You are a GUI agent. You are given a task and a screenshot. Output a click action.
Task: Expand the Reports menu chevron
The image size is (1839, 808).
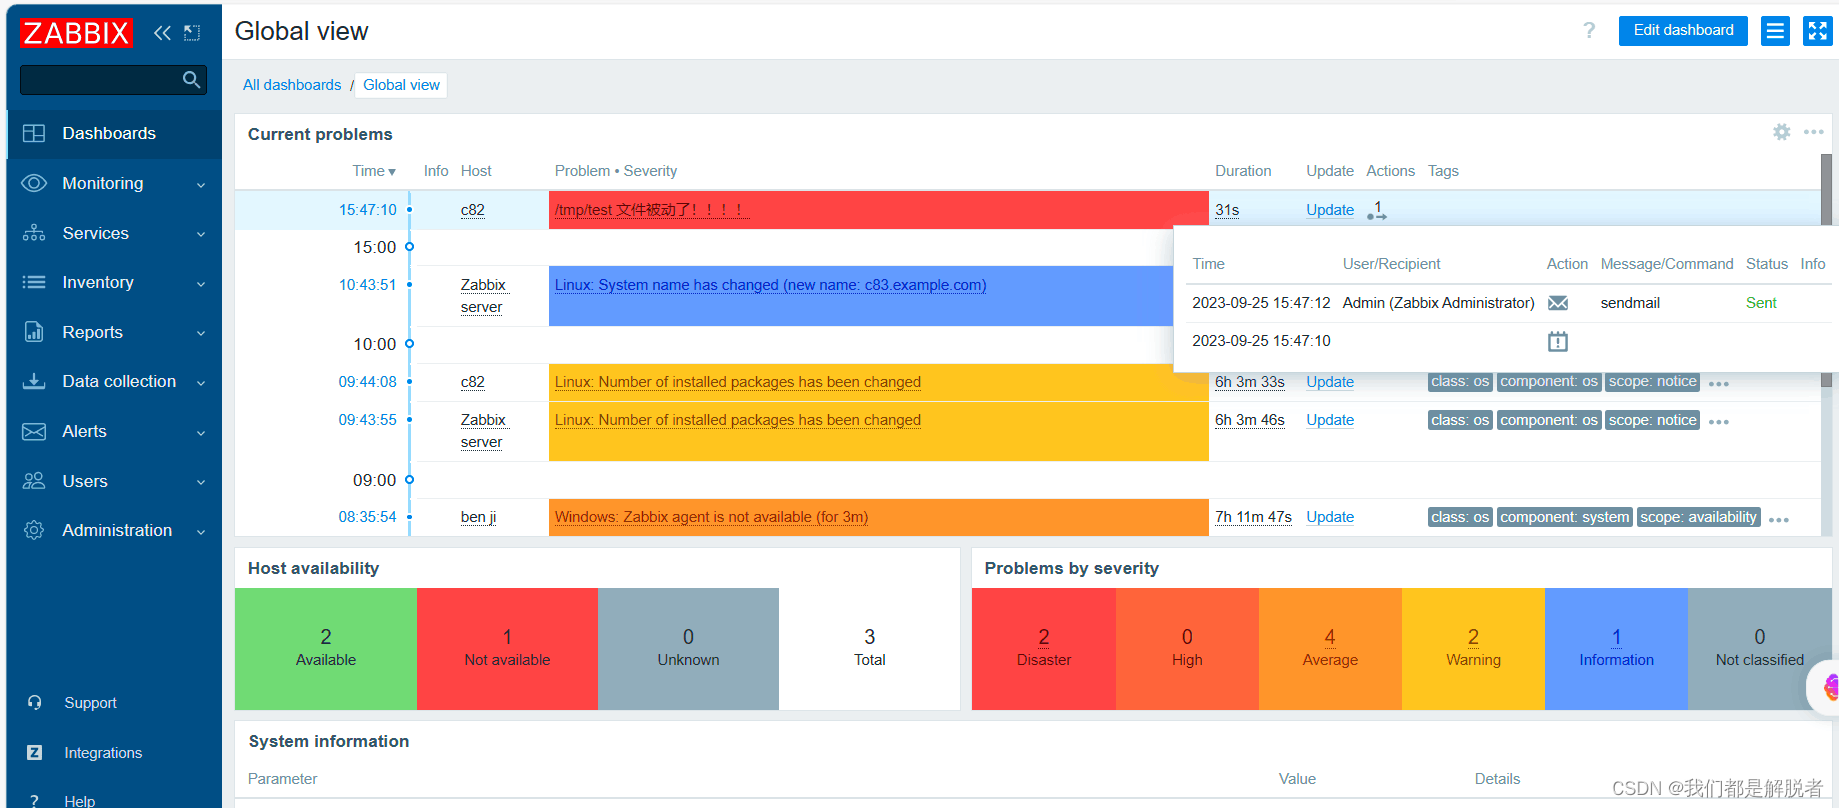201,333
